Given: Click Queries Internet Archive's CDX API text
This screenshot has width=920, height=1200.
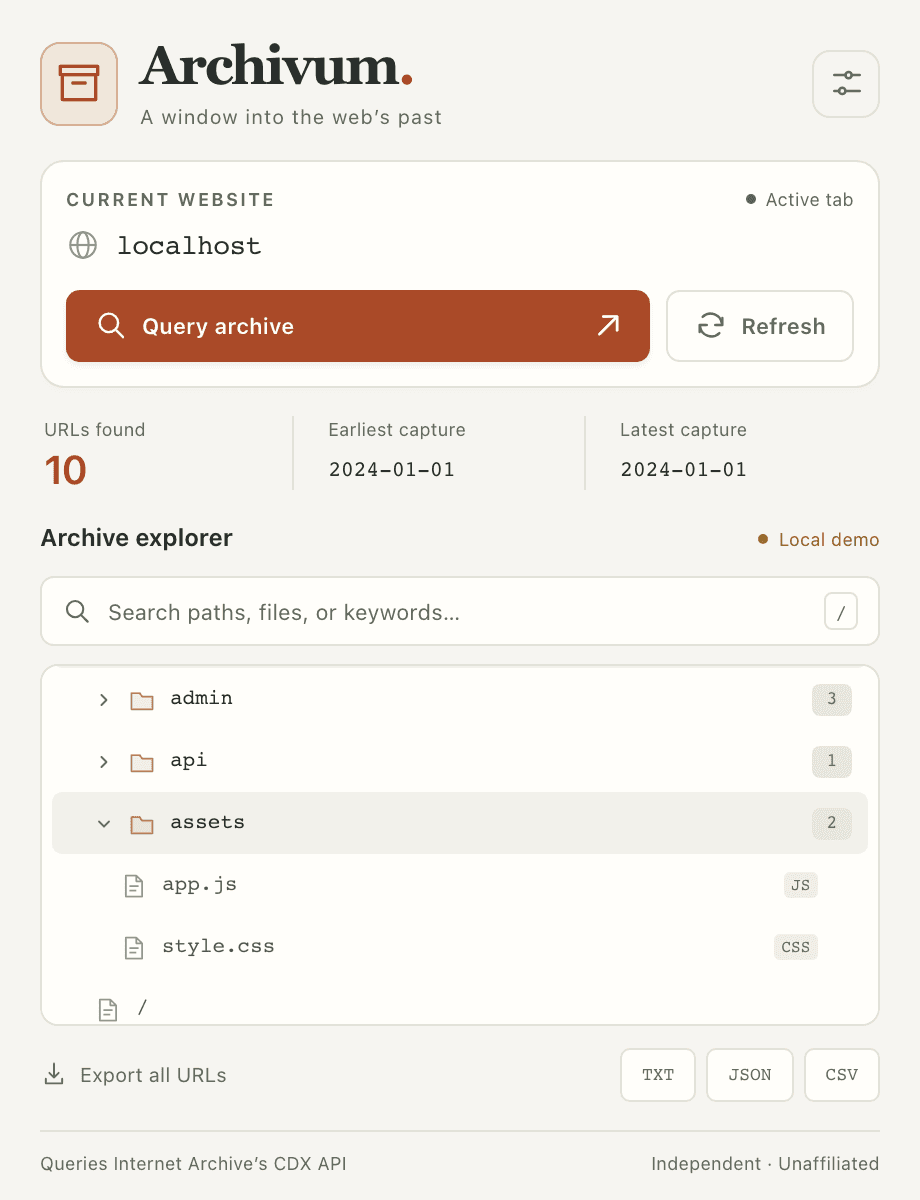Looking at the screenshot, I should point(194,1164).
